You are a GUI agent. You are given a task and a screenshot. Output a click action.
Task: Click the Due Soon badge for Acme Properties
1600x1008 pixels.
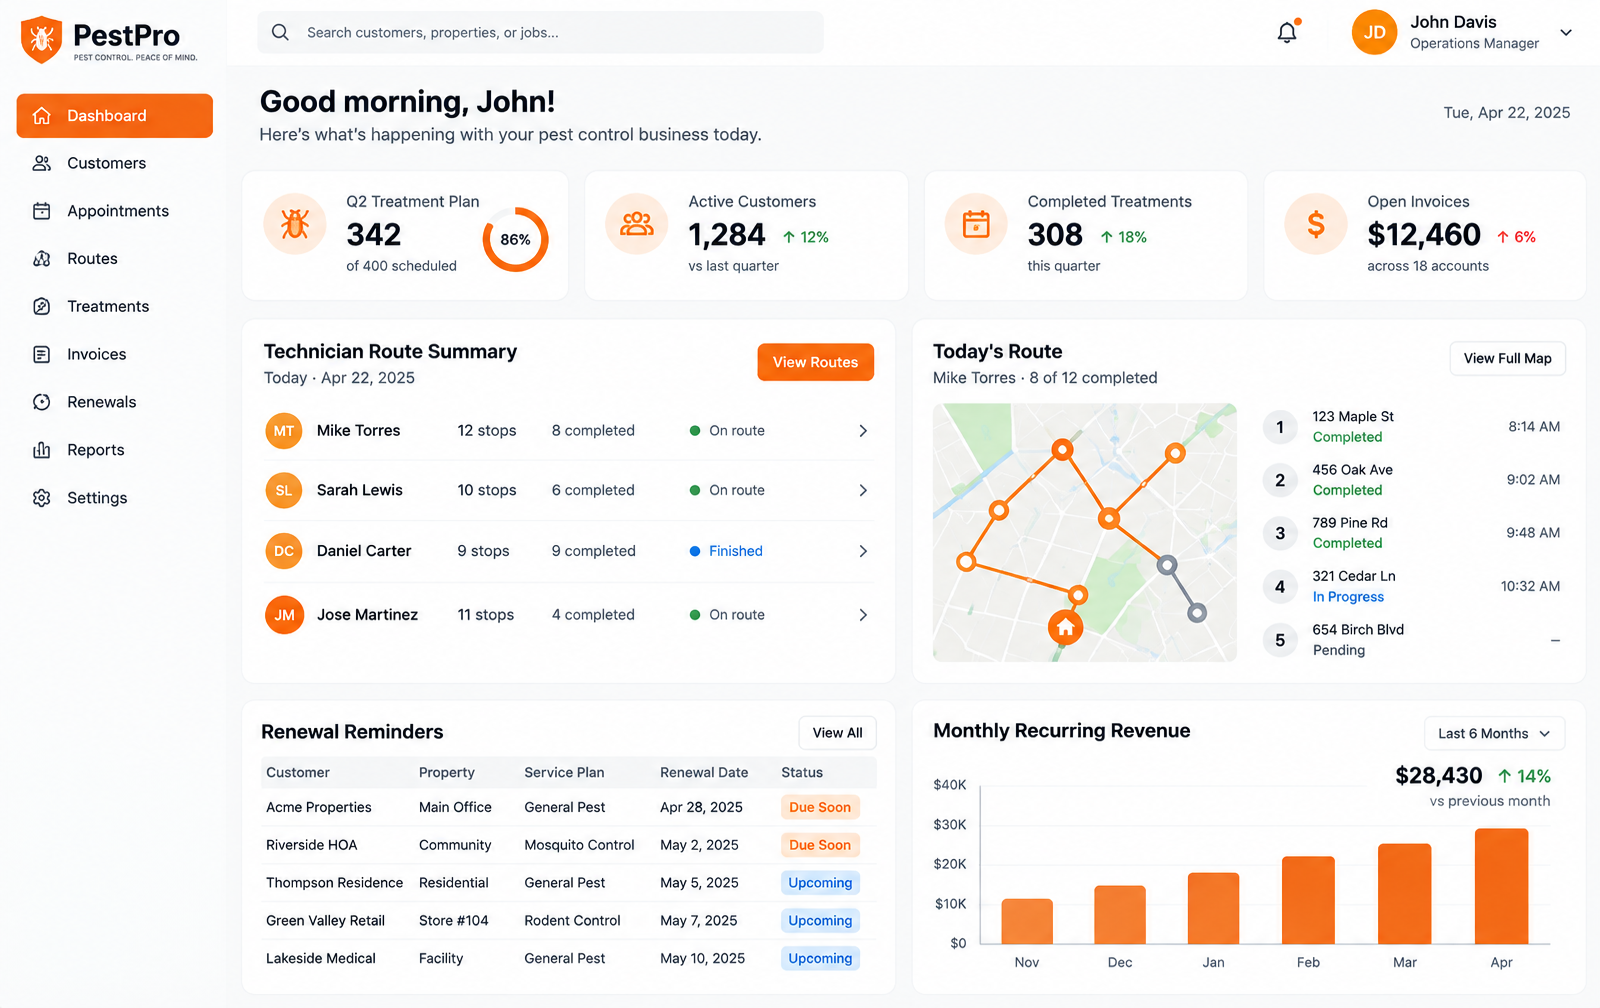[820, 808]
